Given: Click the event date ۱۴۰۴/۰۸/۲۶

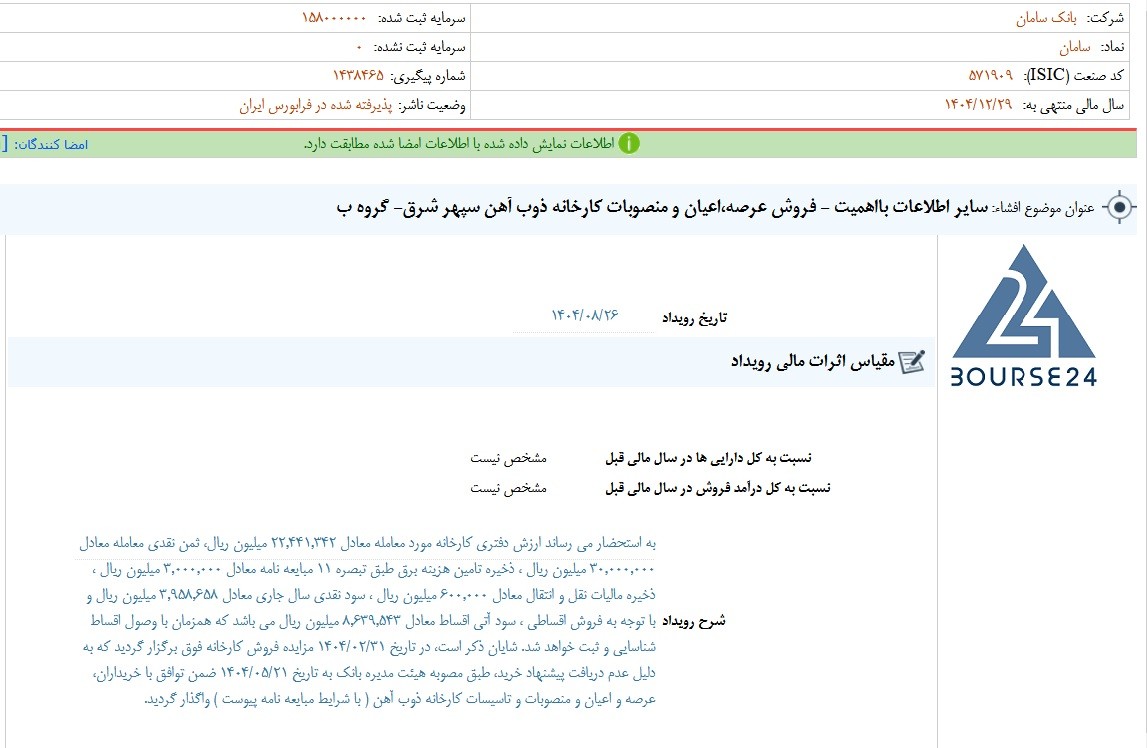Looking at the screenshot, I should (x=584, y=315).
